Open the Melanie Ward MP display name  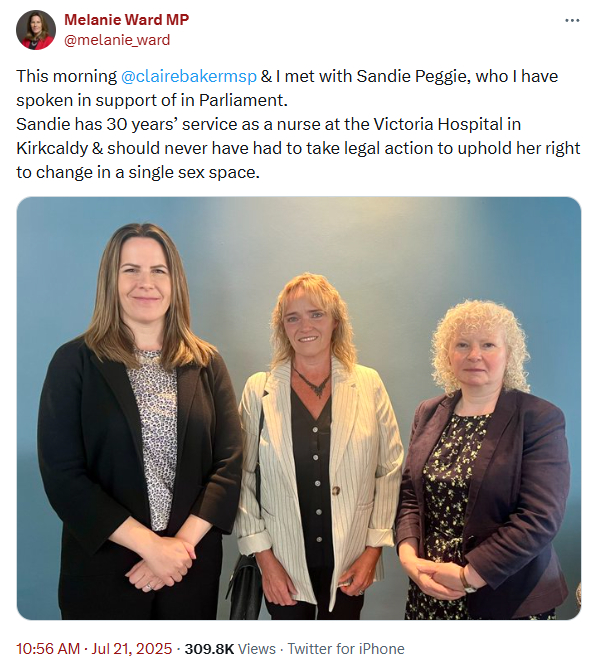tap(126, 20)
